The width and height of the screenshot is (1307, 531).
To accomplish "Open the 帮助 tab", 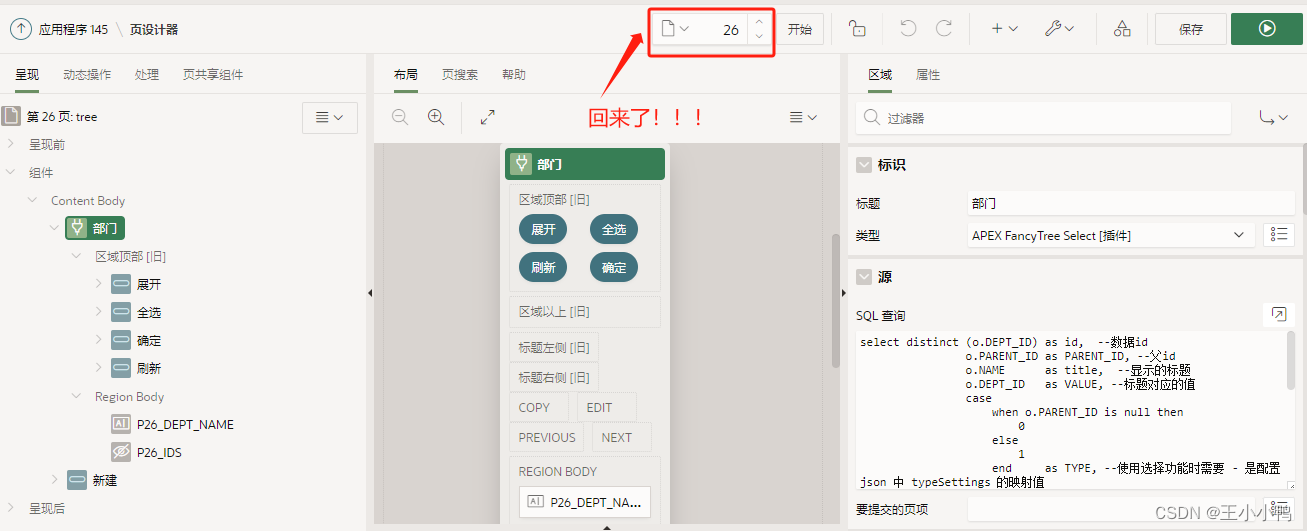I will point(514,75).
